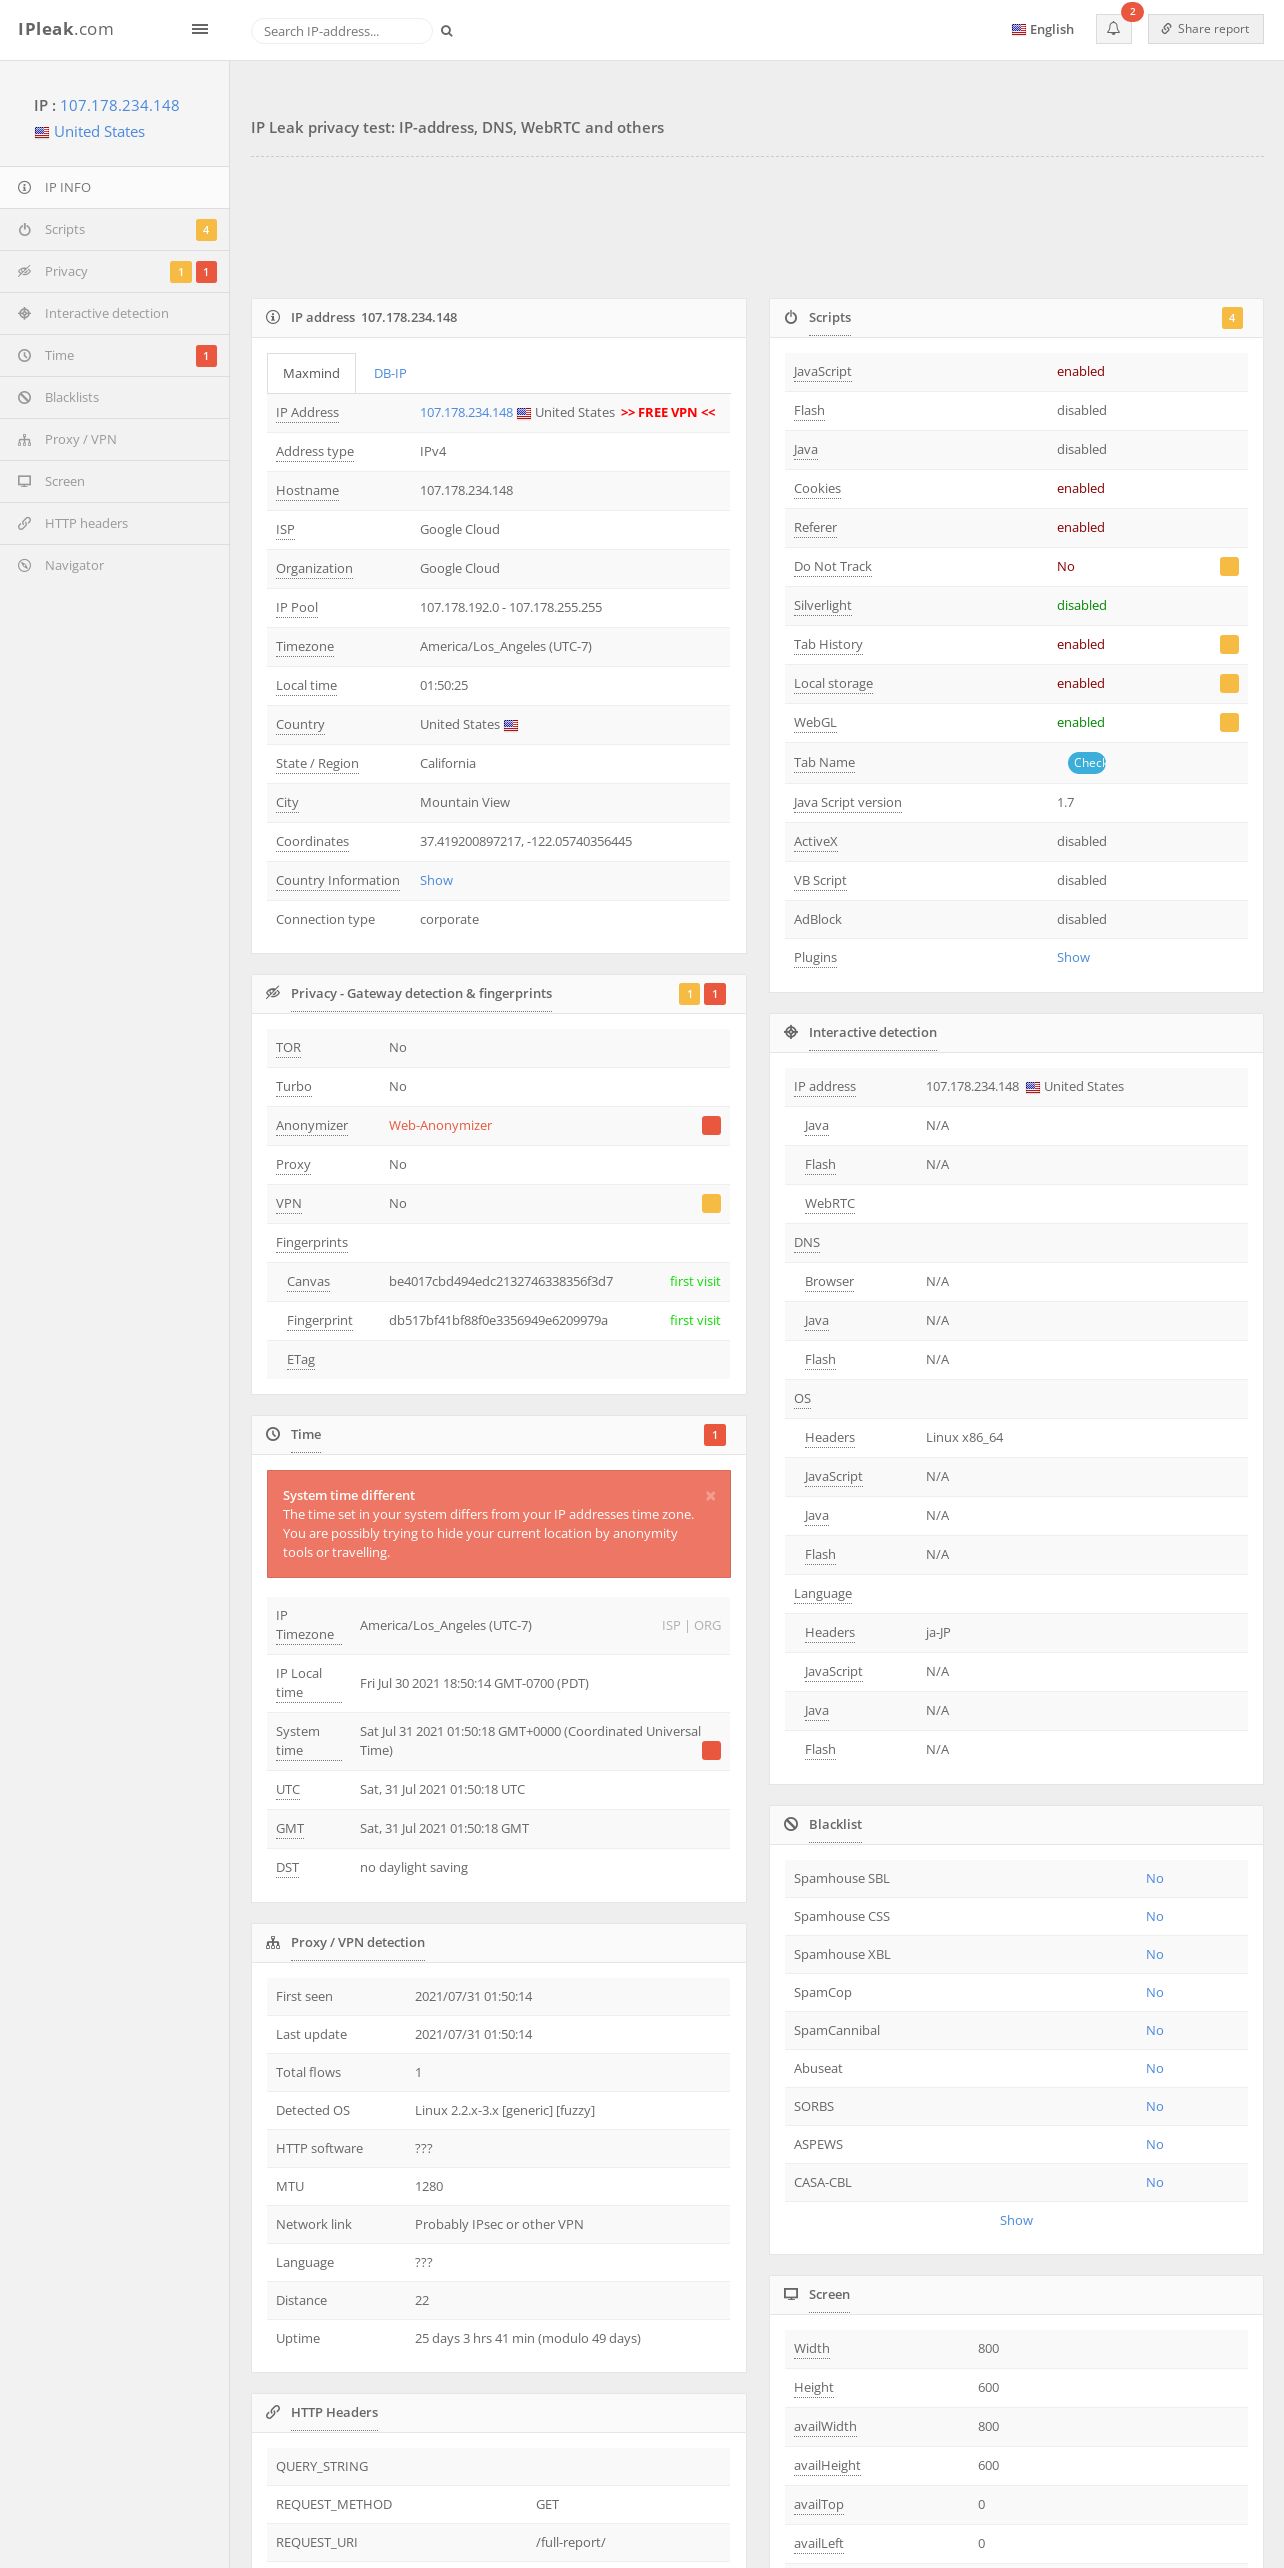Click the Spamhouse SBL 'No' result
Viewport: 1284px width, 2568px height.
[1154, 1878]
